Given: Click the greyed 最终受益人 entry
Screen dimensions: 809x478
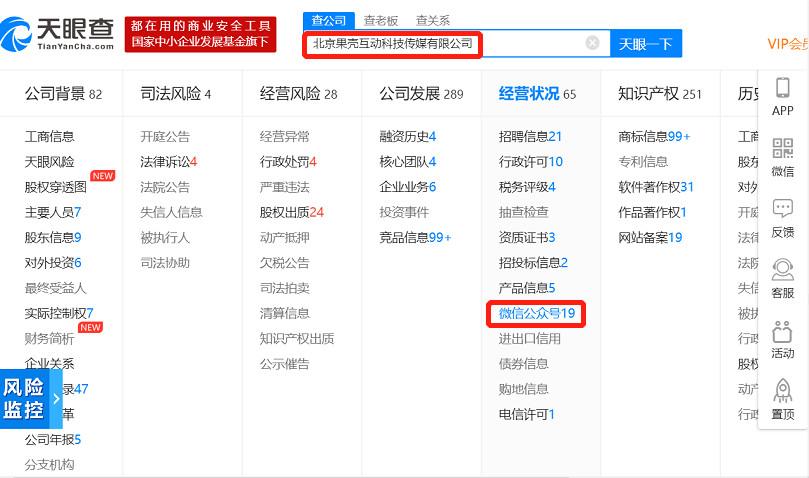Looking at the screenshot, I should tap(56, 288).
